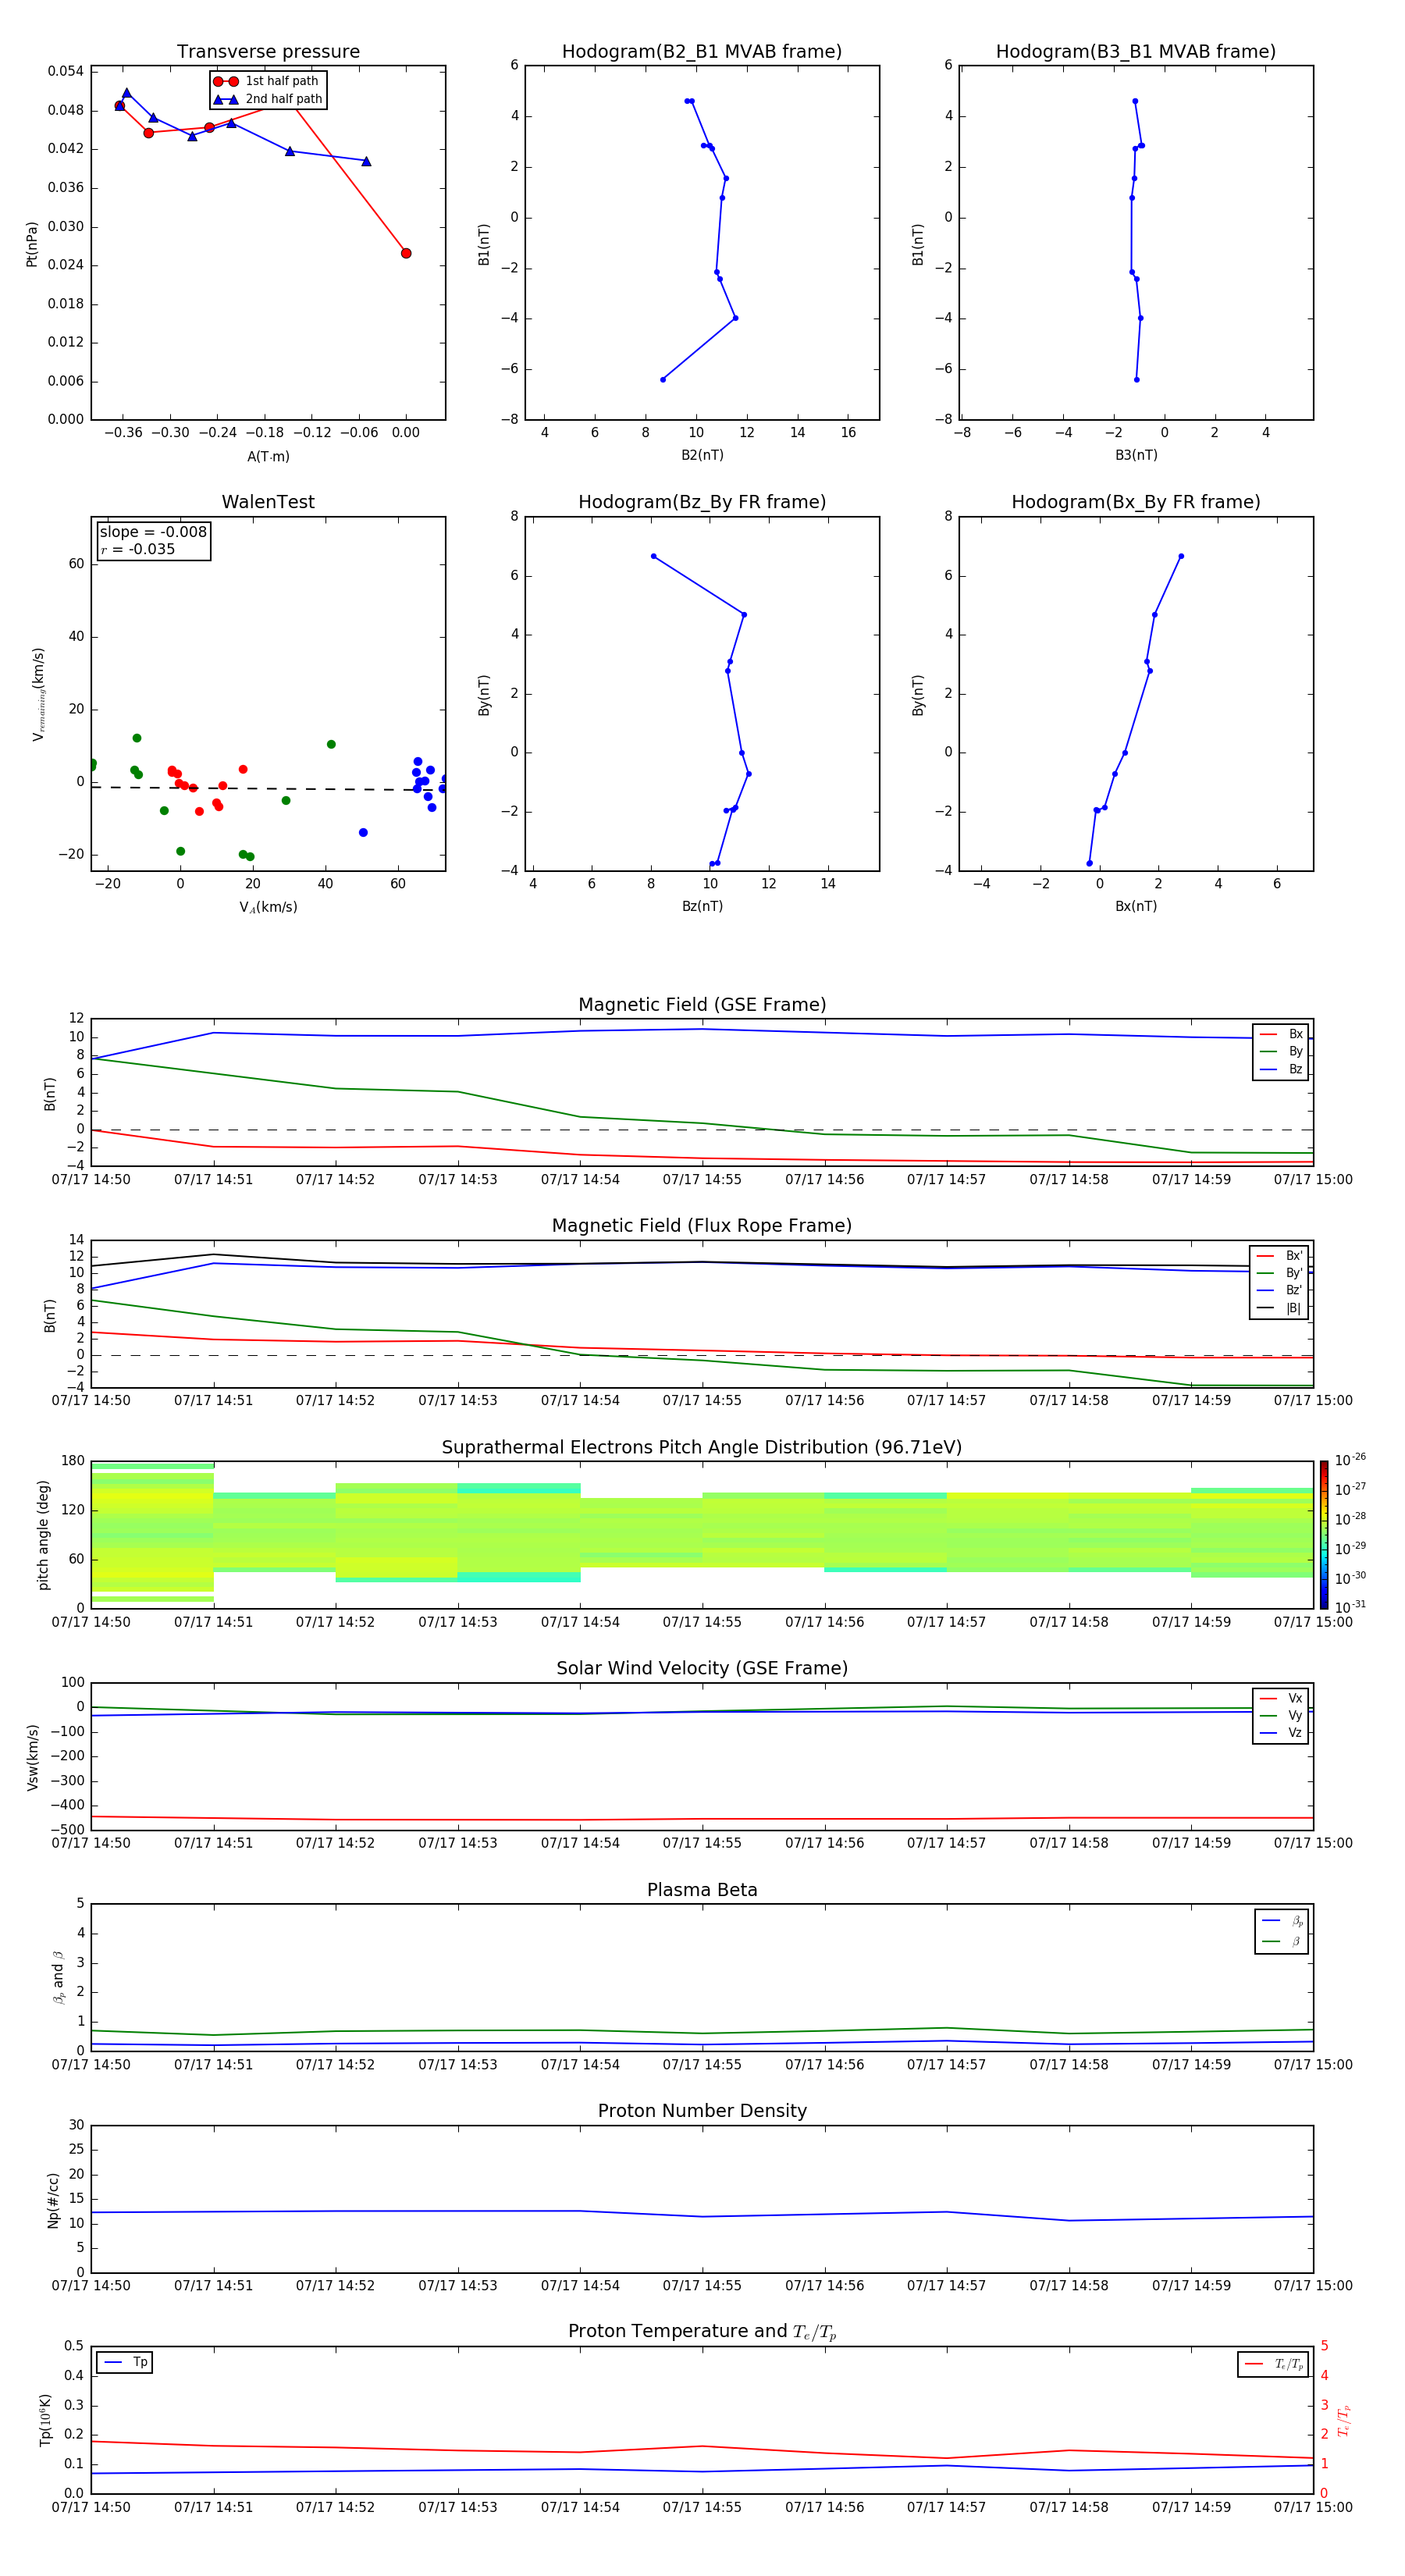Click the 'WalenTest' plot title

(268, 502)
